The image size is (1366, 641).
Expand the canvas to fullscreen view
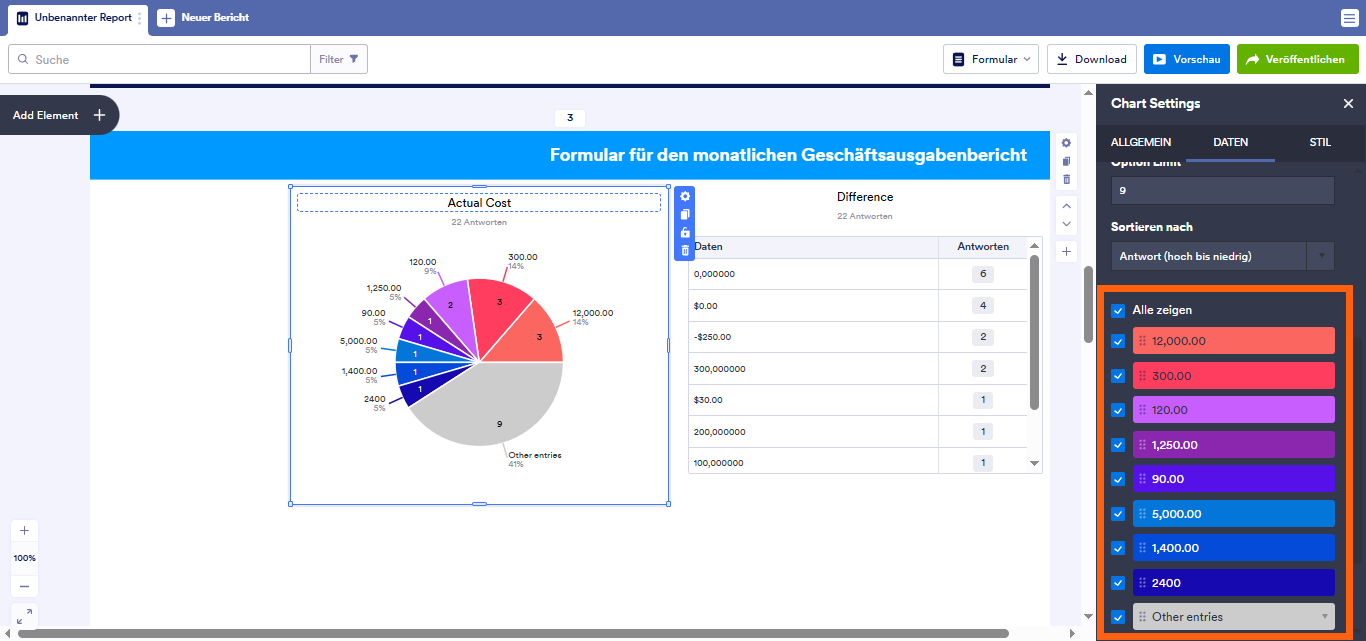[x=24, y=615]
